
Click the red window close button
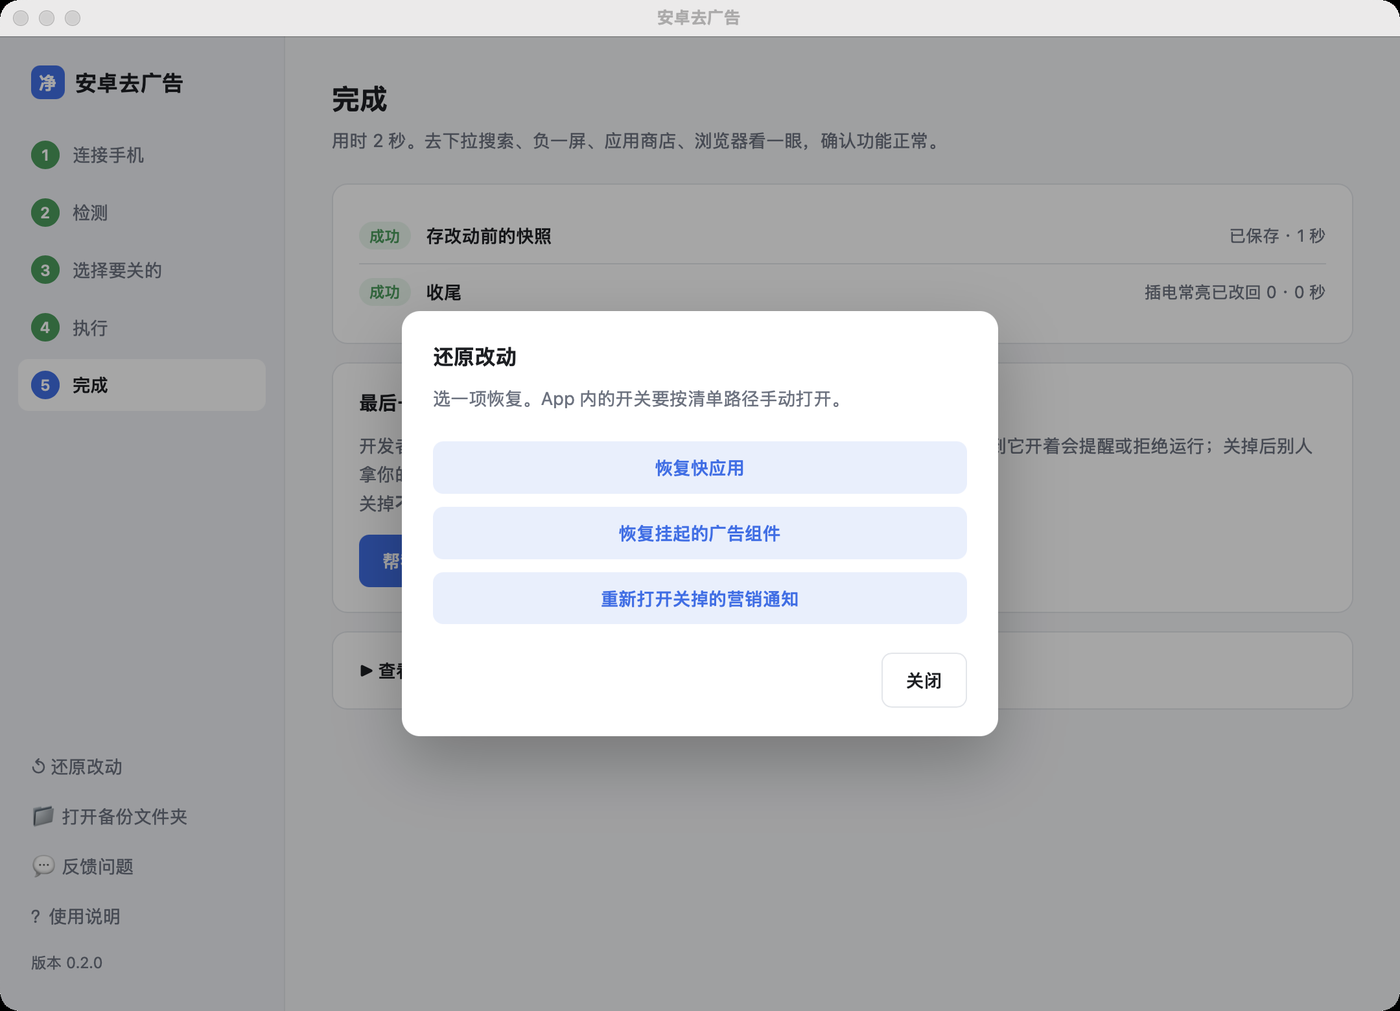21,18
